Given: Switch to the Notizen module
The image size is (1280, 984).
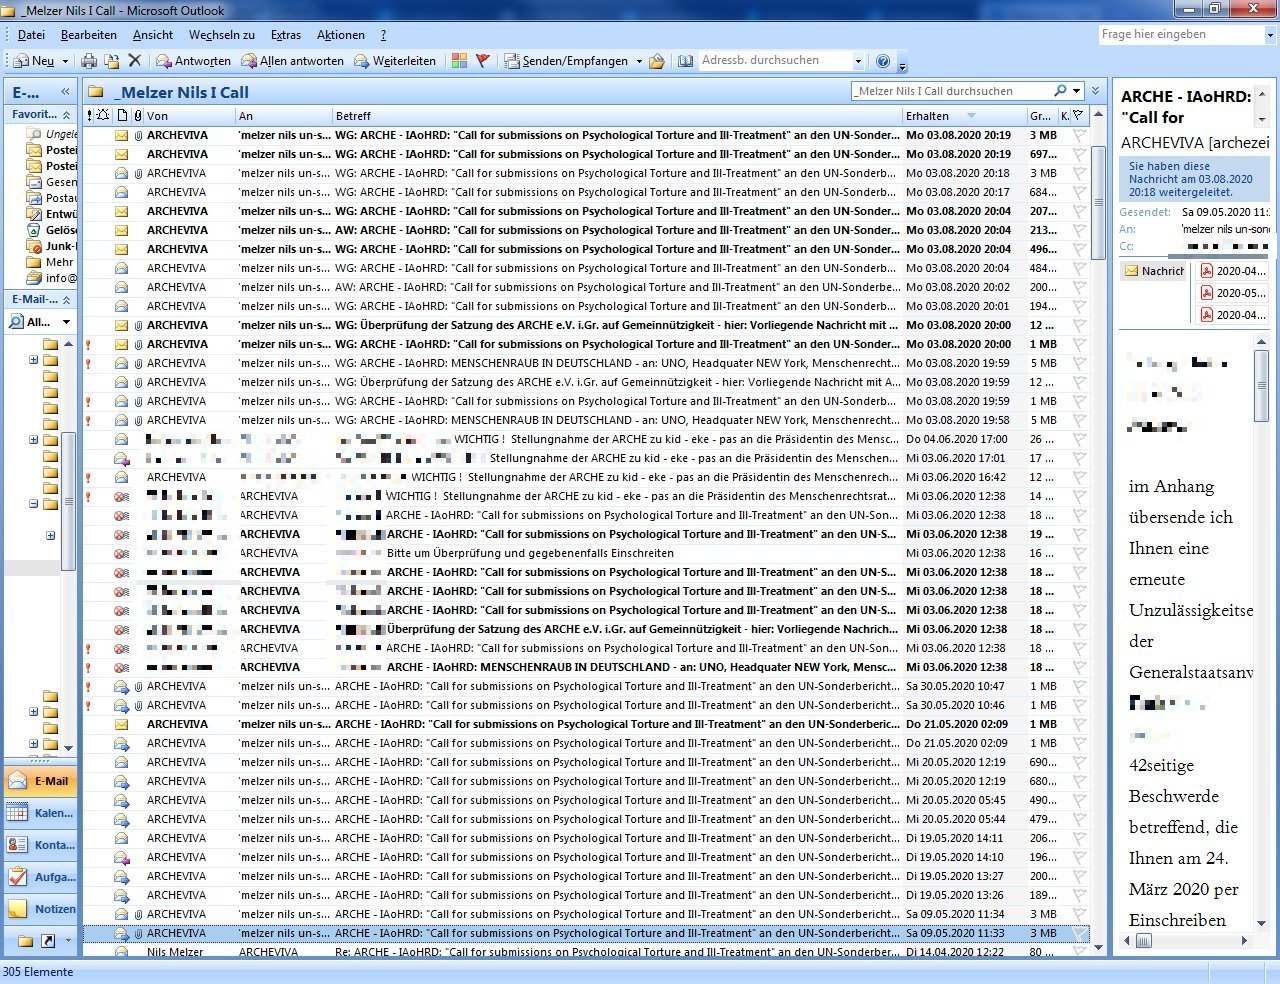Looking at the screenshot, I should [41, 909].
